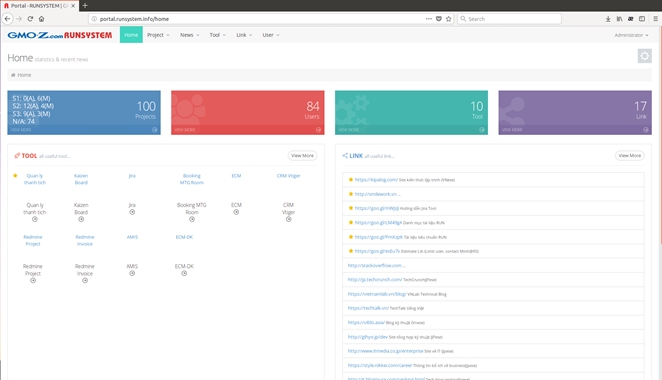
Task: Save to Pocket icon in address bar
Action: pyautogui.click(x=439, y=19)
